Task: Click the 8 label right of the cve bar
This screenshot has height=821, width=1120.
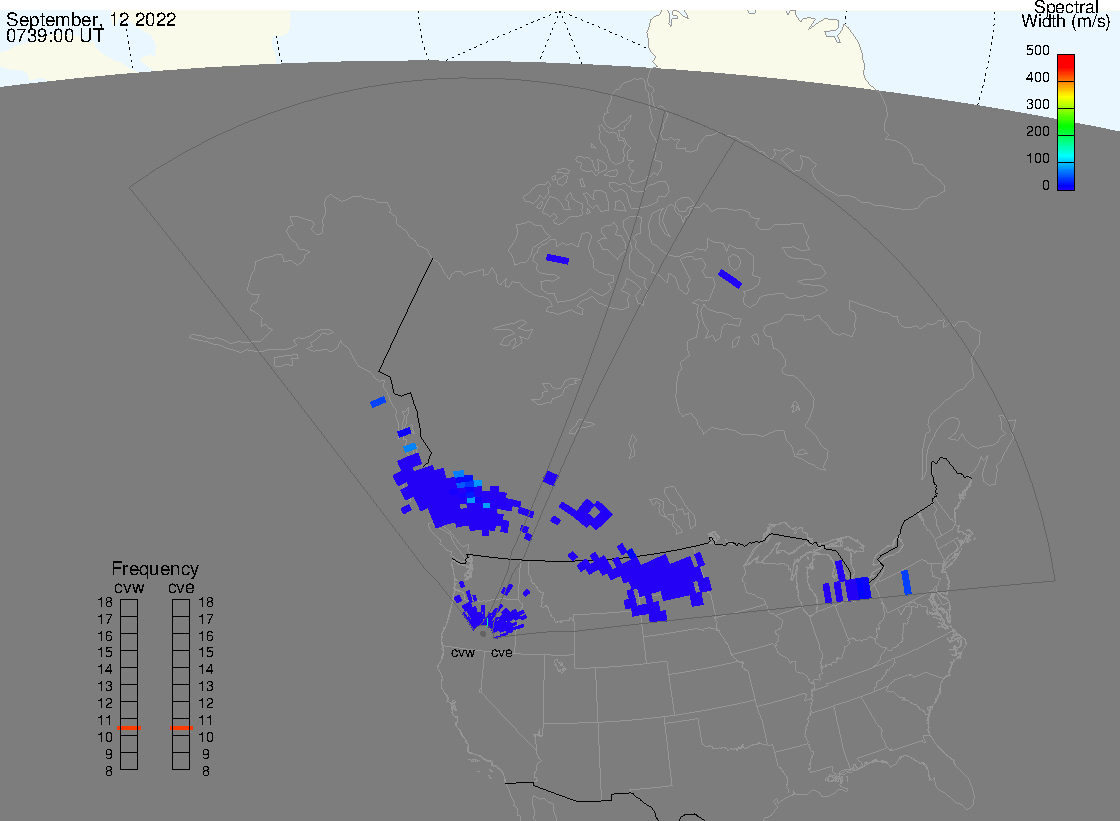Action: click(206, 771)
